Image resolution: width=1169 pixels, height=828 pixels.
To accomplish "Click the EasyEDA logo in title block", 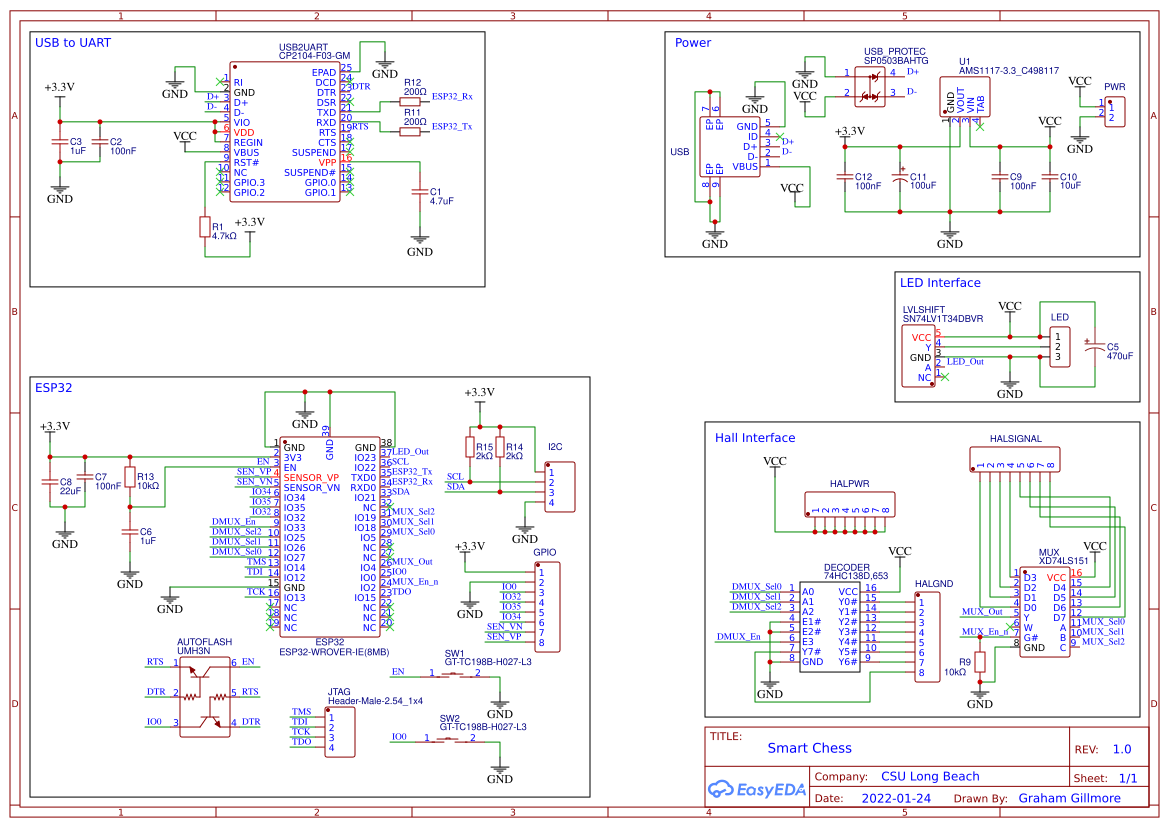I will point(756,789).
